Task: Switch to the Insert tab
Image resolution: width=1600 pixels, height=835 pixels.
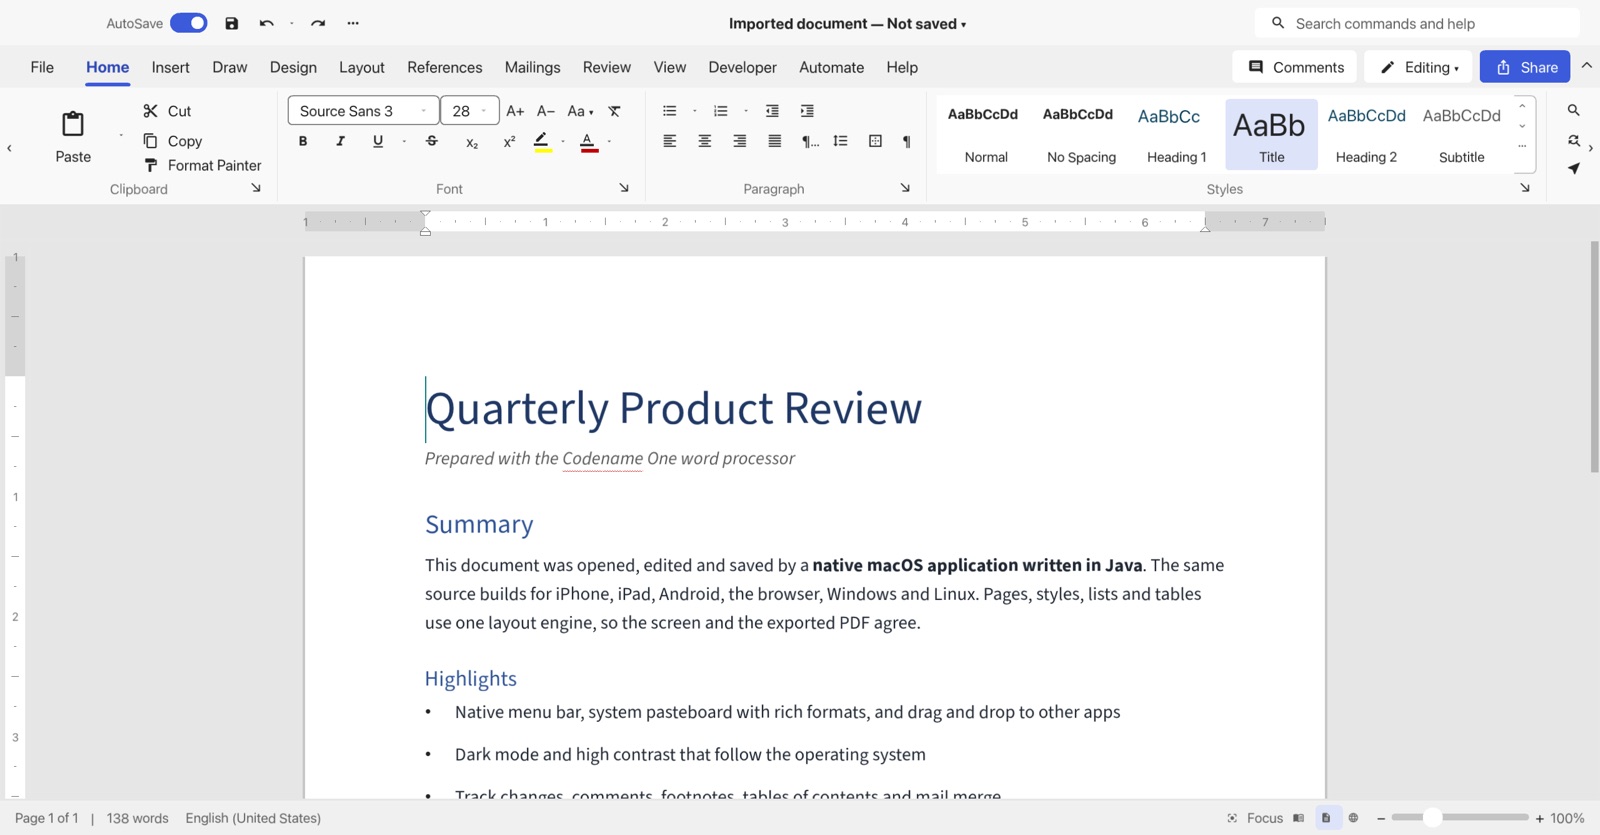Action: click(170, 67)
